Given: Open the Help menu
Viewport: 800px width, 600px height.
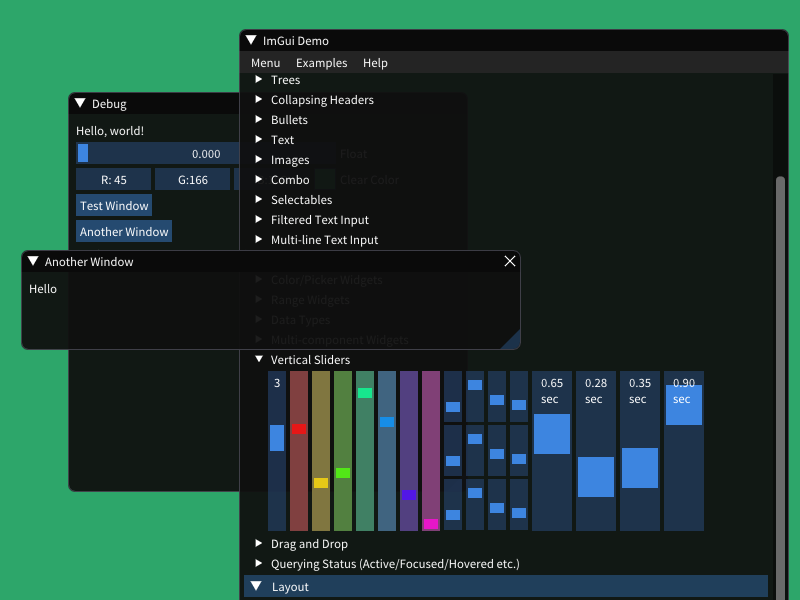Looking at the screenshot, I should click(375, 63).
